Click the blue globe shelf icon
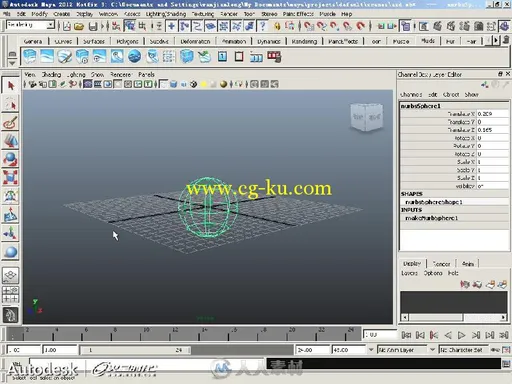The image size is (512, 384). coord(134,56)
